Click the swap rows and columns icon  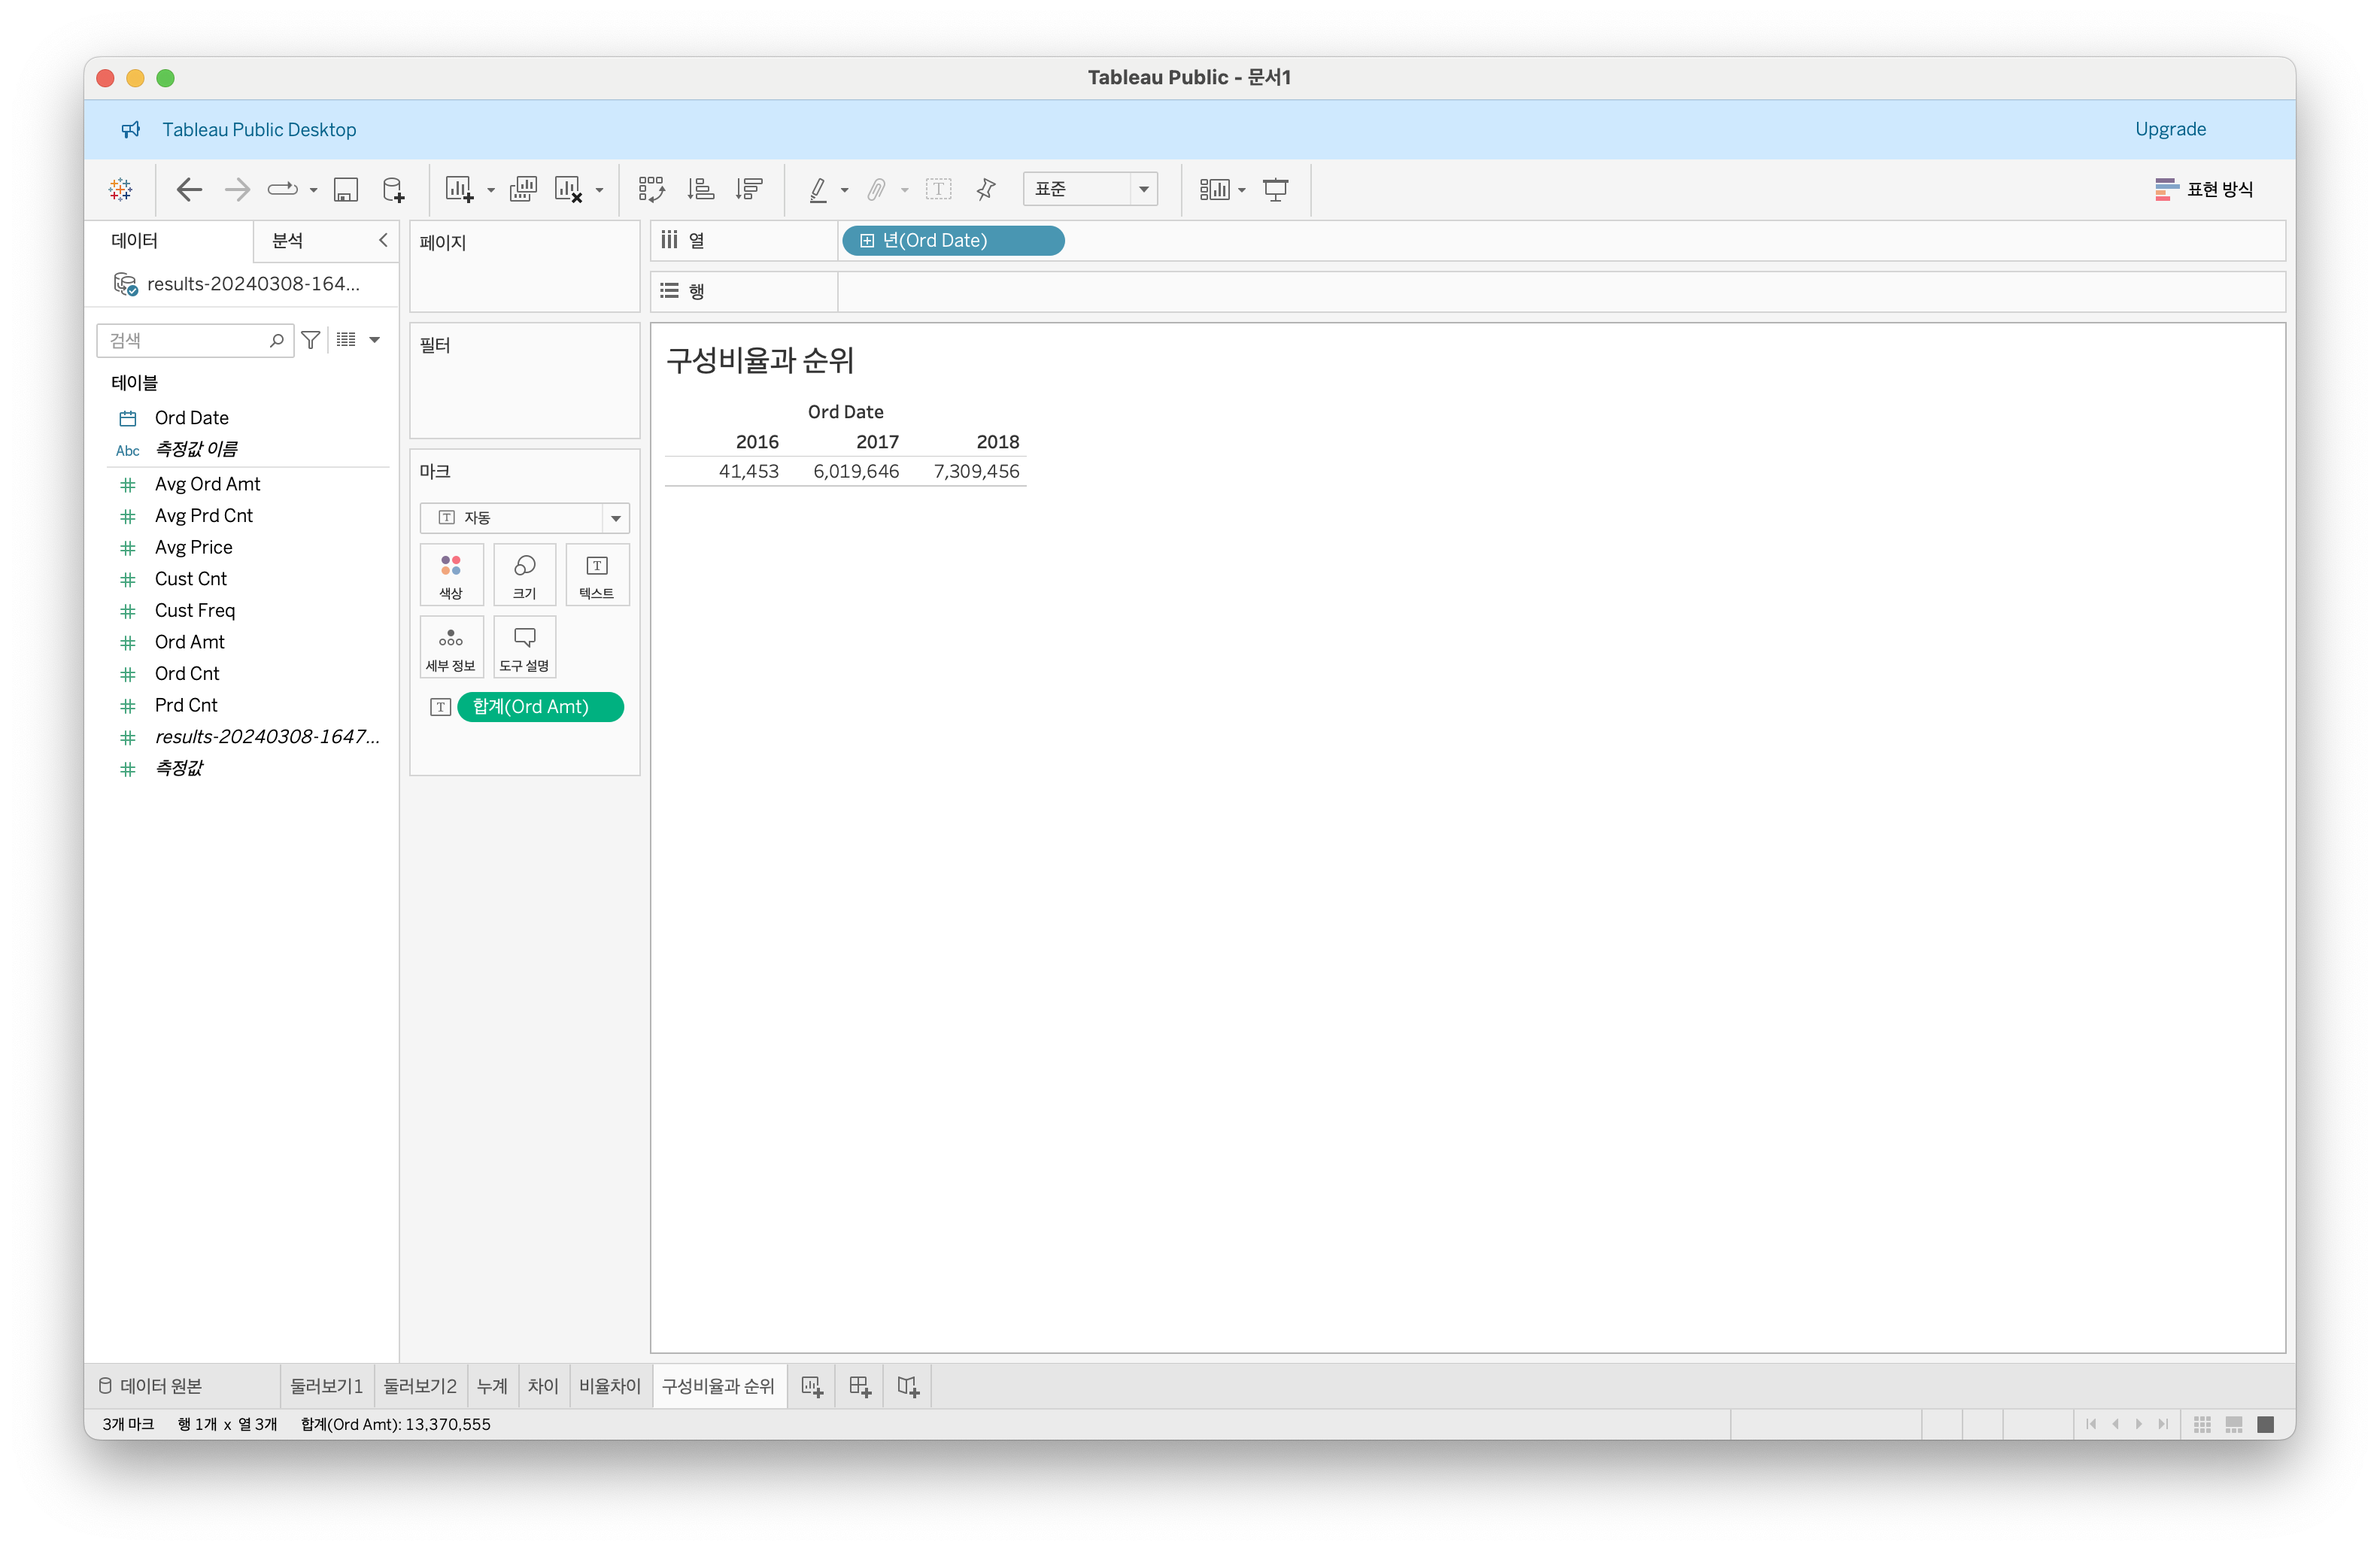coord(651,189)
